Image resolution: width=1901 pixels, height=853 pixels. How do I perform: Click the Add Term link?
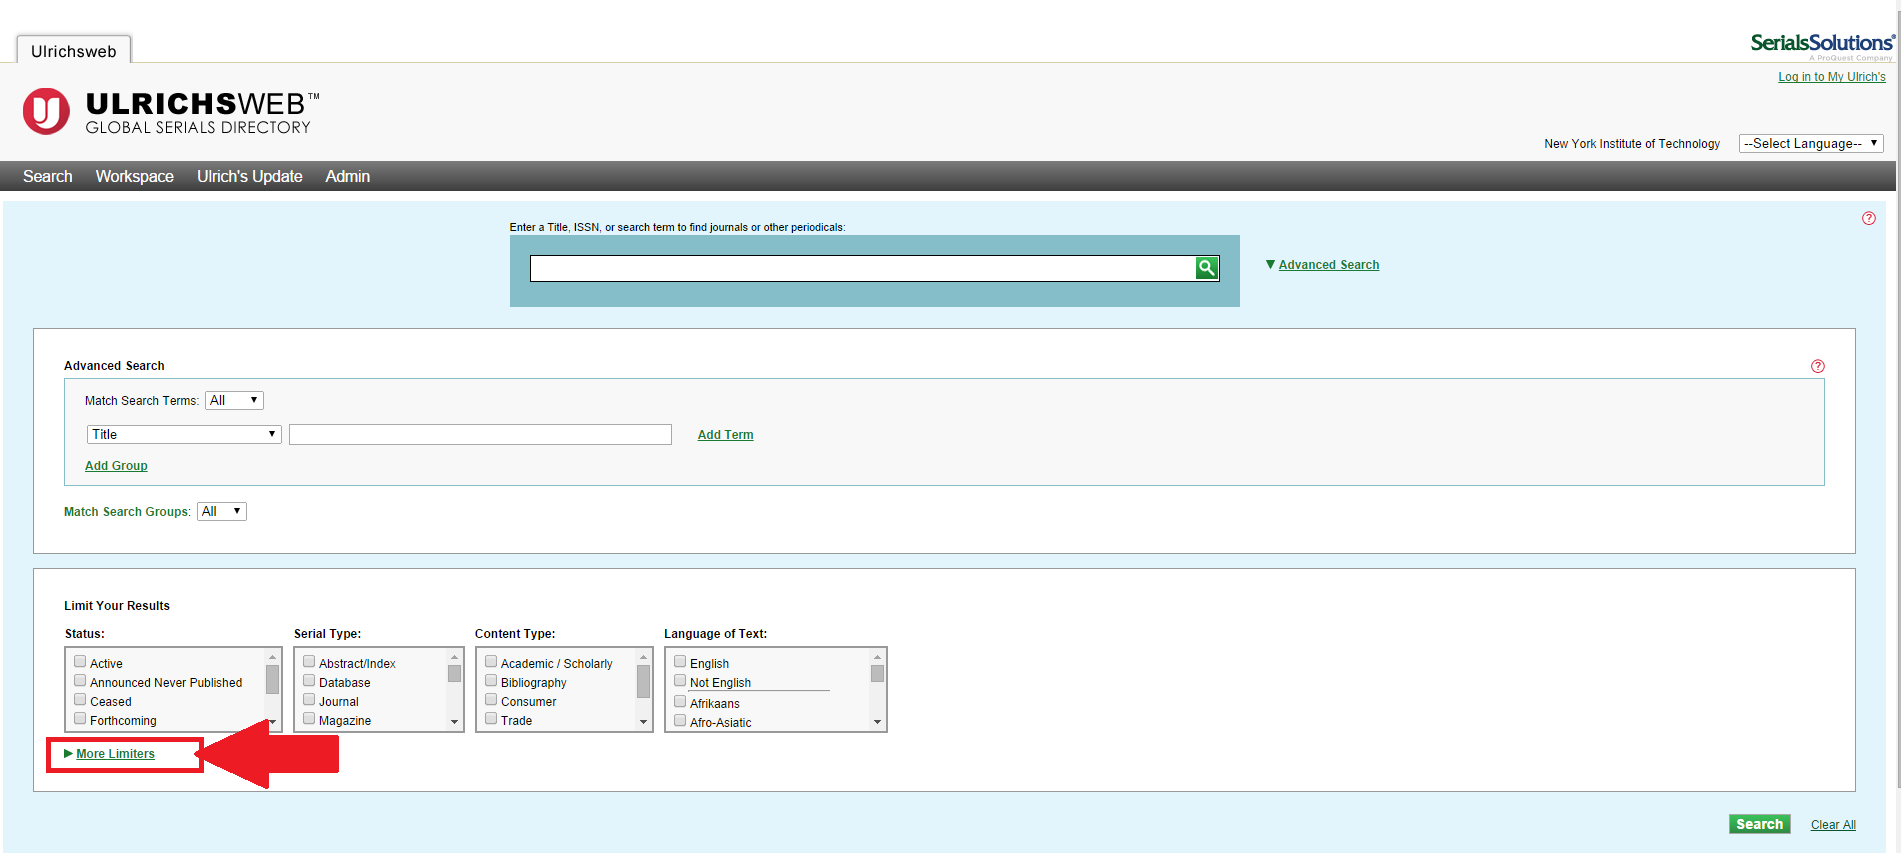(x=726, y=435)
